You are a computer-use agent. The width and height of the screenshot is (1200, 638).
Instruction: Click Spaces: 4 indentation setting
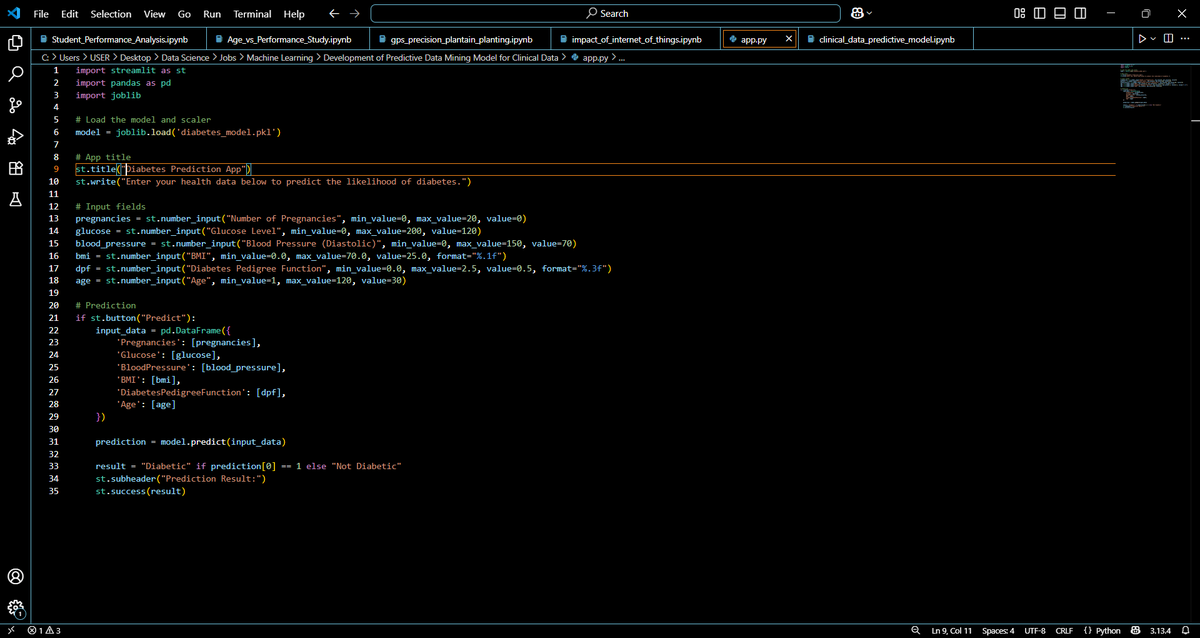point(998,631)
